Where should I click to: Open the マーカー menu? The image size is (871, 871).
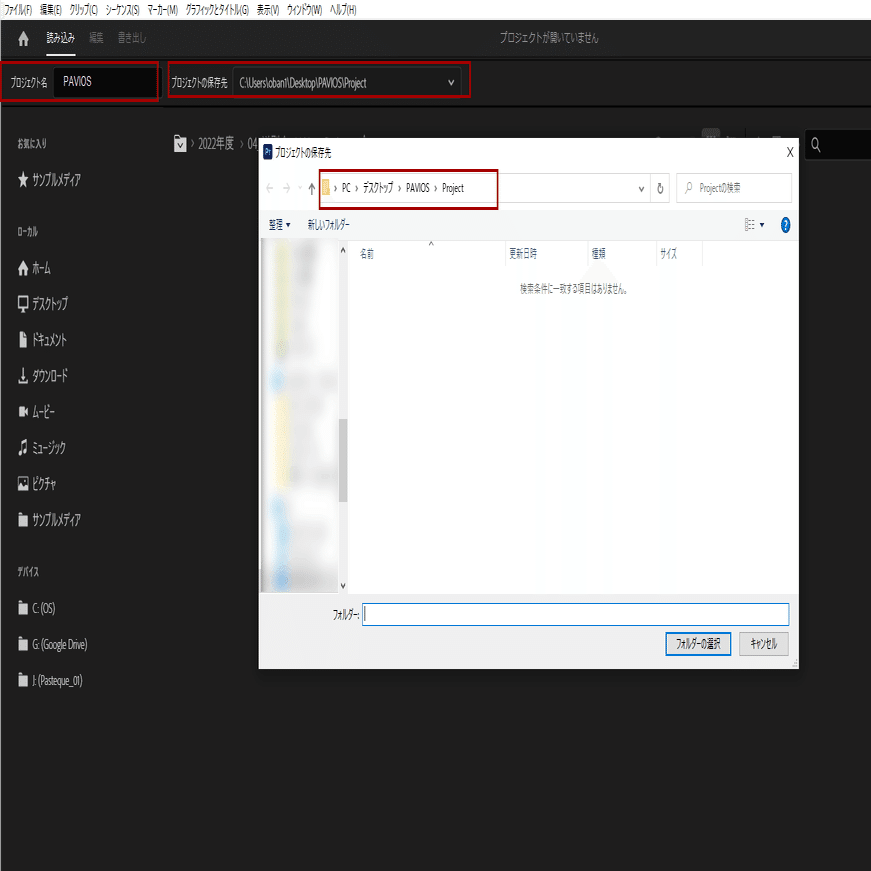point(163,9)
